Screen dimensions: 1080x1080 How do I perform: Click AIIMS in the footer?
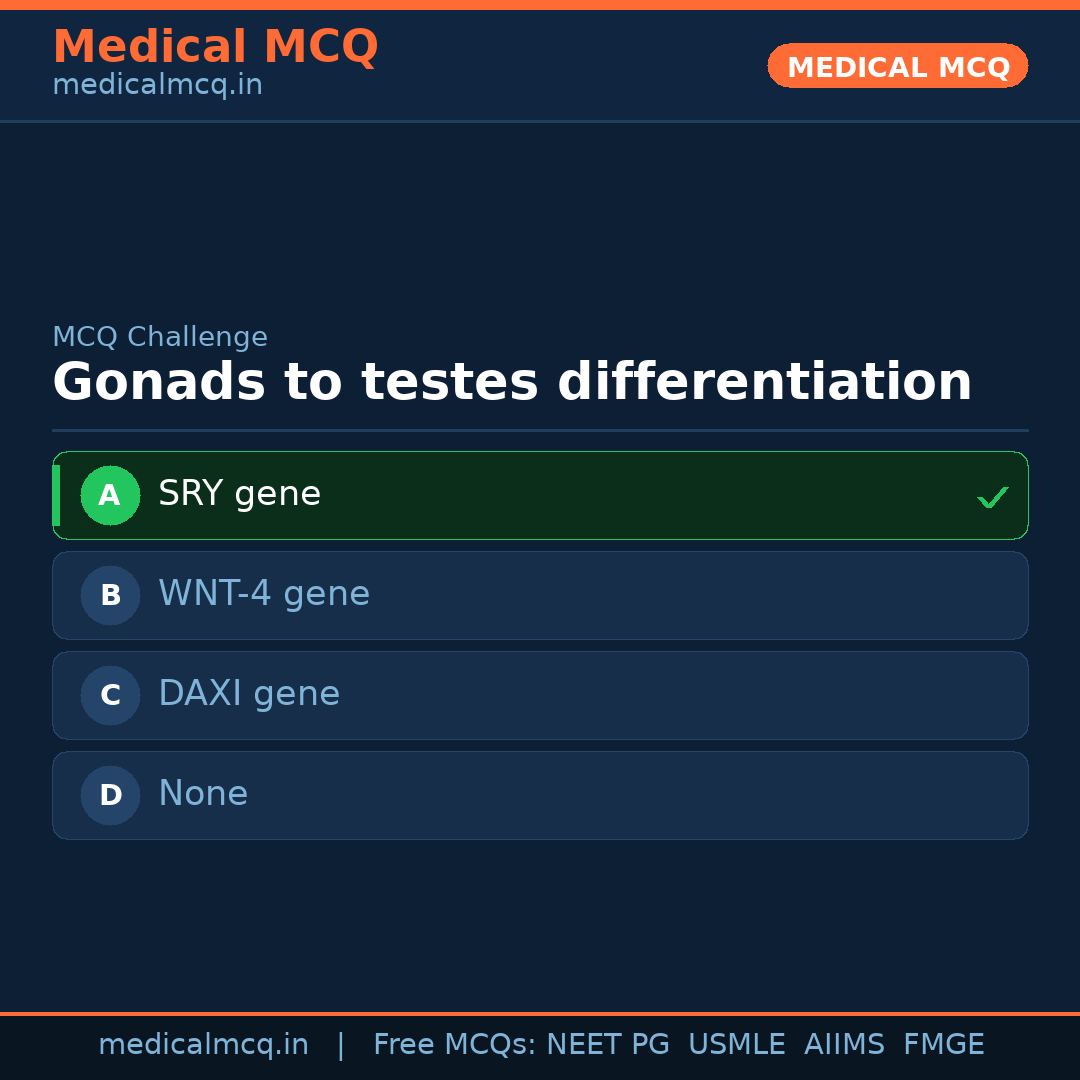844,1045
